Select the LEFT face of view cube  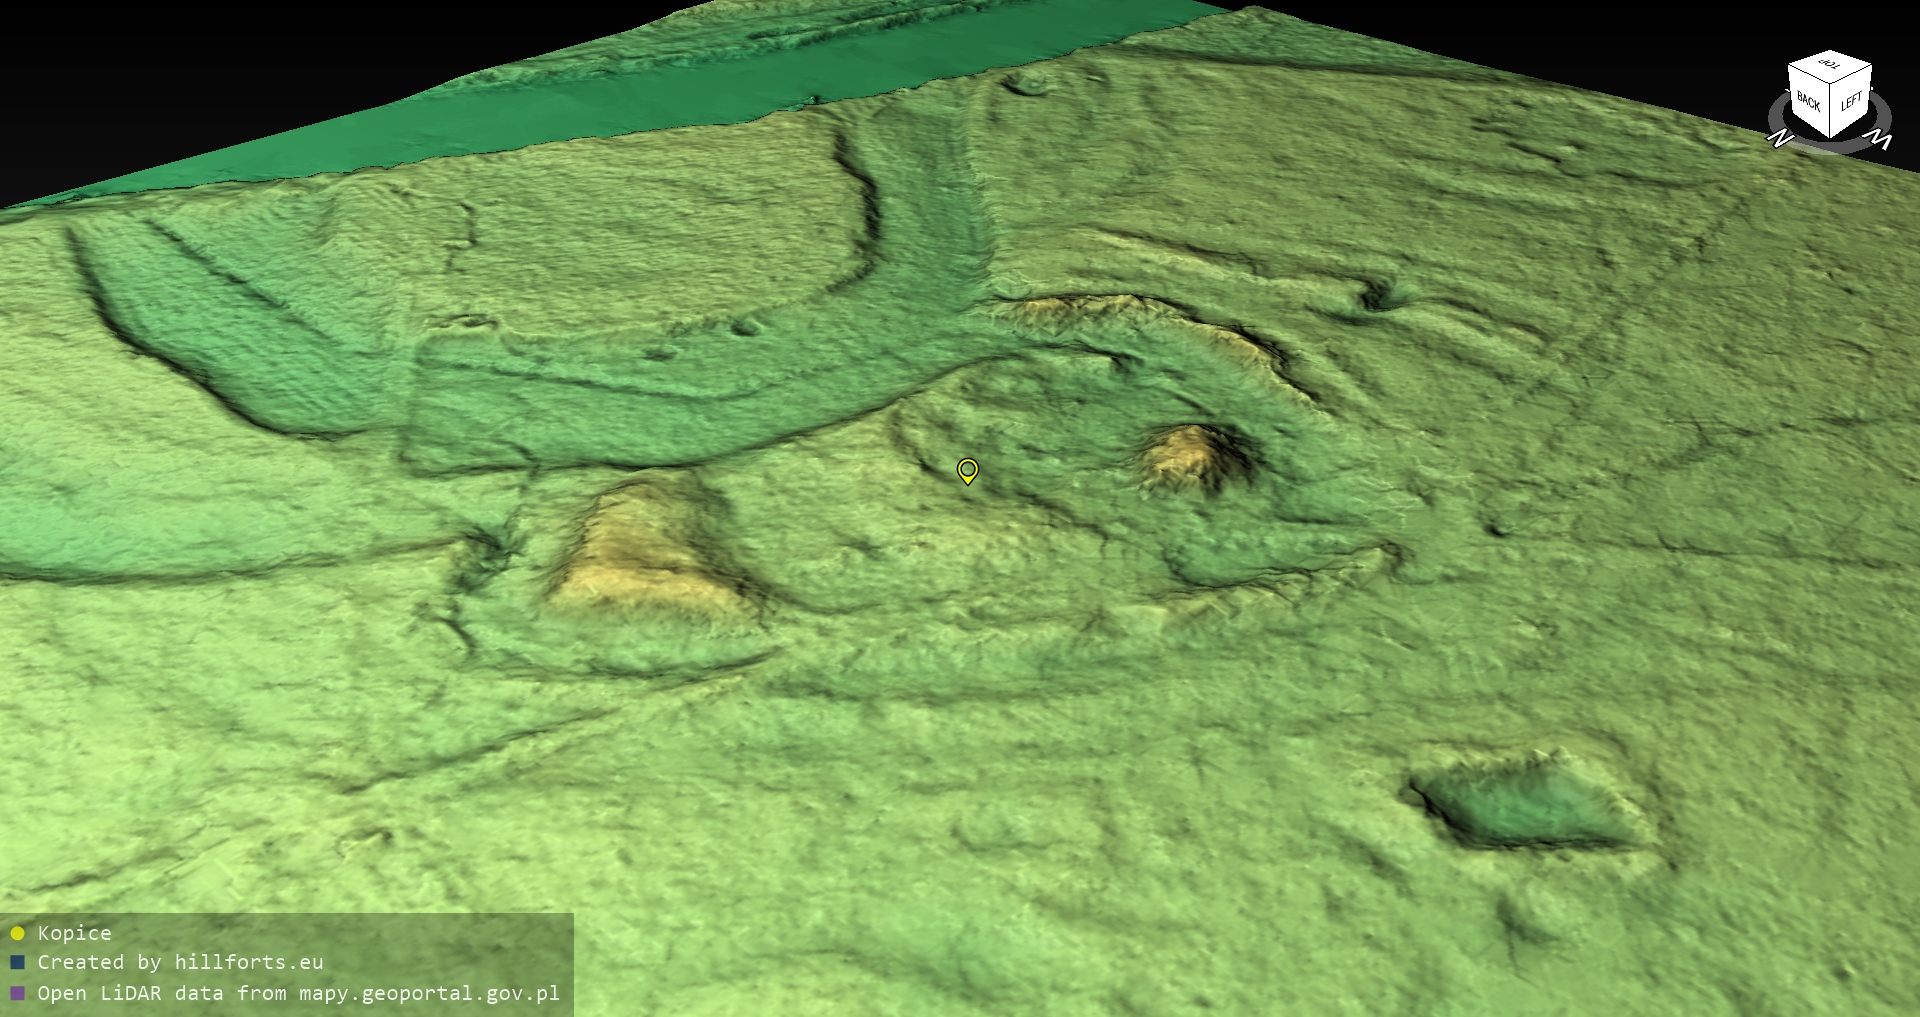tap(1851, 102)
